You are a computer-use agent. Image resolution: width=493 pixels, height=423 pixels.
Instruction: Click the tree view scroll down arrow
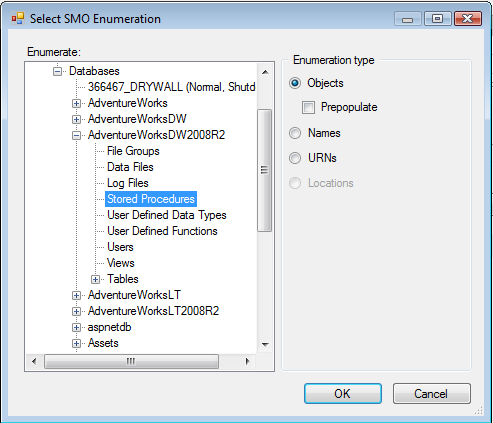pos(265,344)
